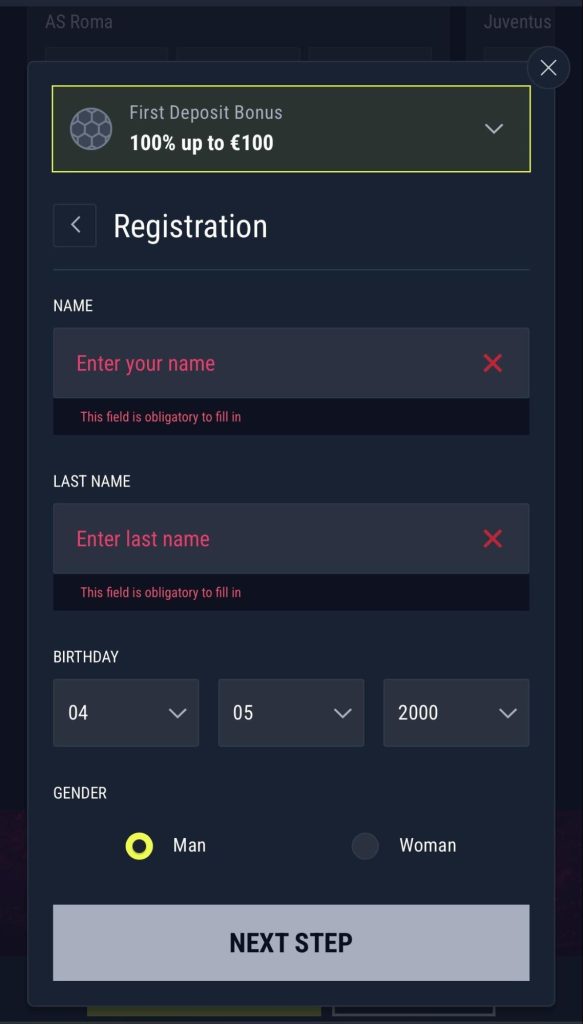Image resolution: width=583 pixels, height=1024 pixels.
Task: Click the AS Roma team behind dialog
Action: pos(79,22)
